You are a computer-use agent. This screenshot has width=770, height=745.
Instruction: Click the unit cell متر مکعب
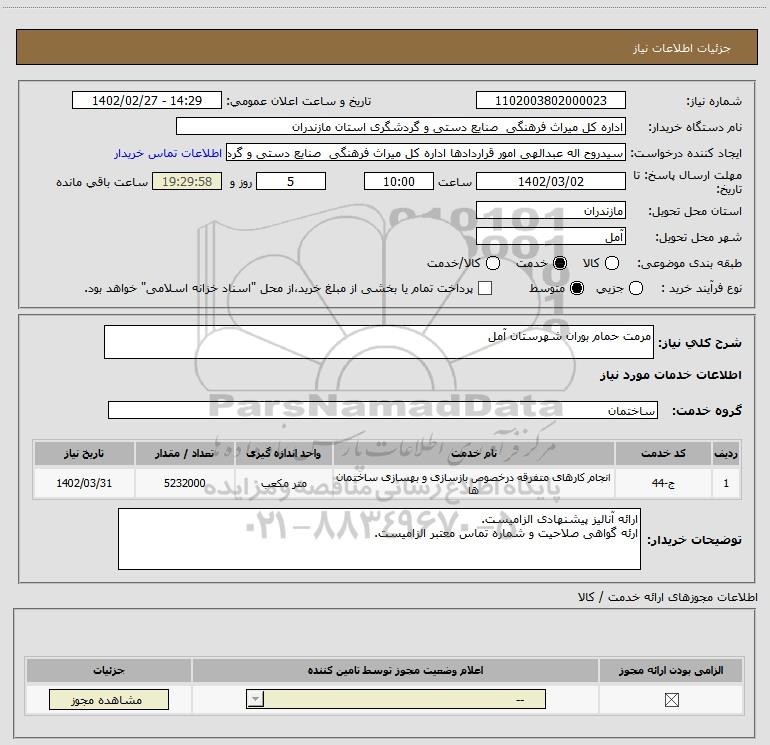283,483
